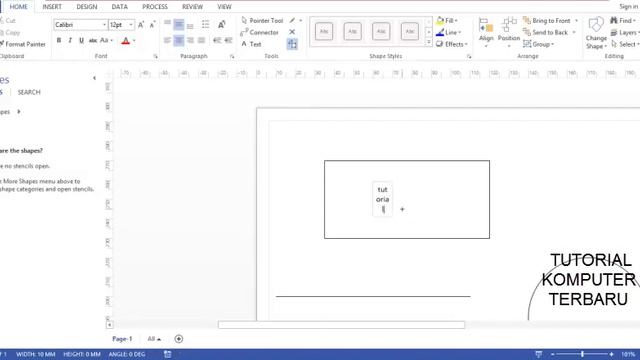Click Send to Back
This screenshot has height=360, width=640.
pos(546,32)
